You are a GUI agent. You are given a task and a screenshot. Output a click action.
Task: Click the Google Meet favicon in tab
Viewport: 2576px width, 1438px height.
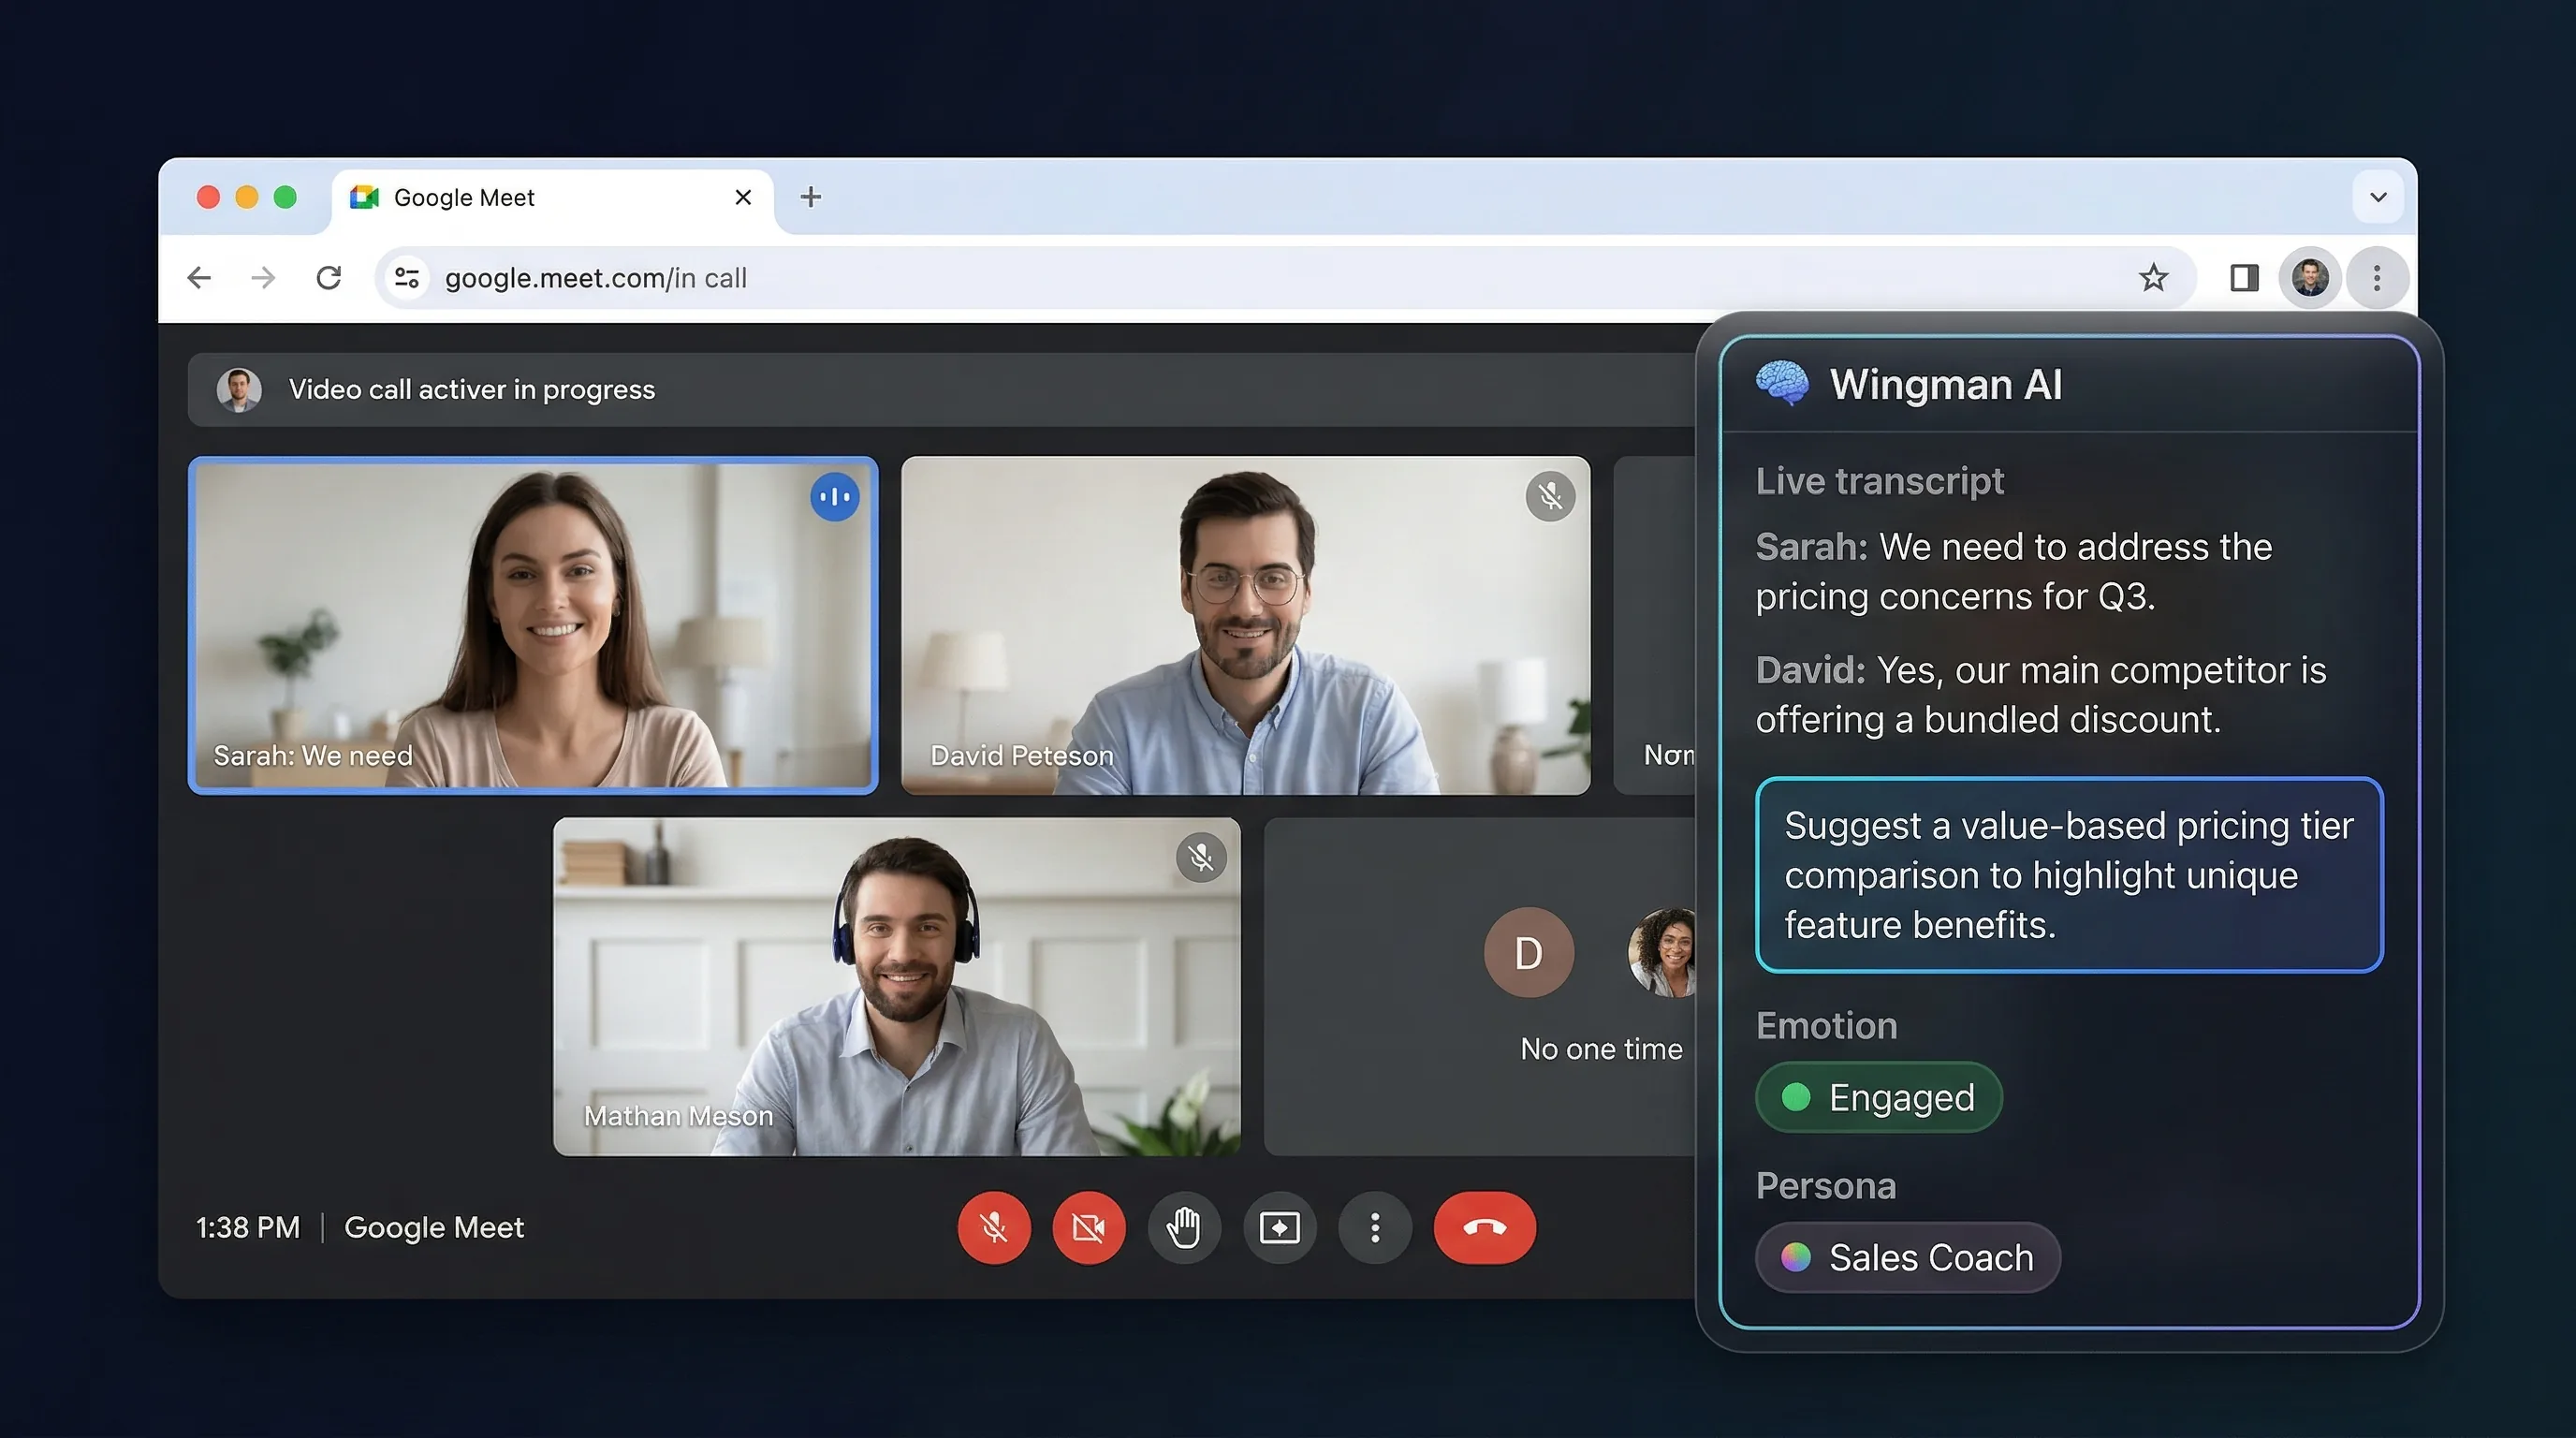coord(364,197)
